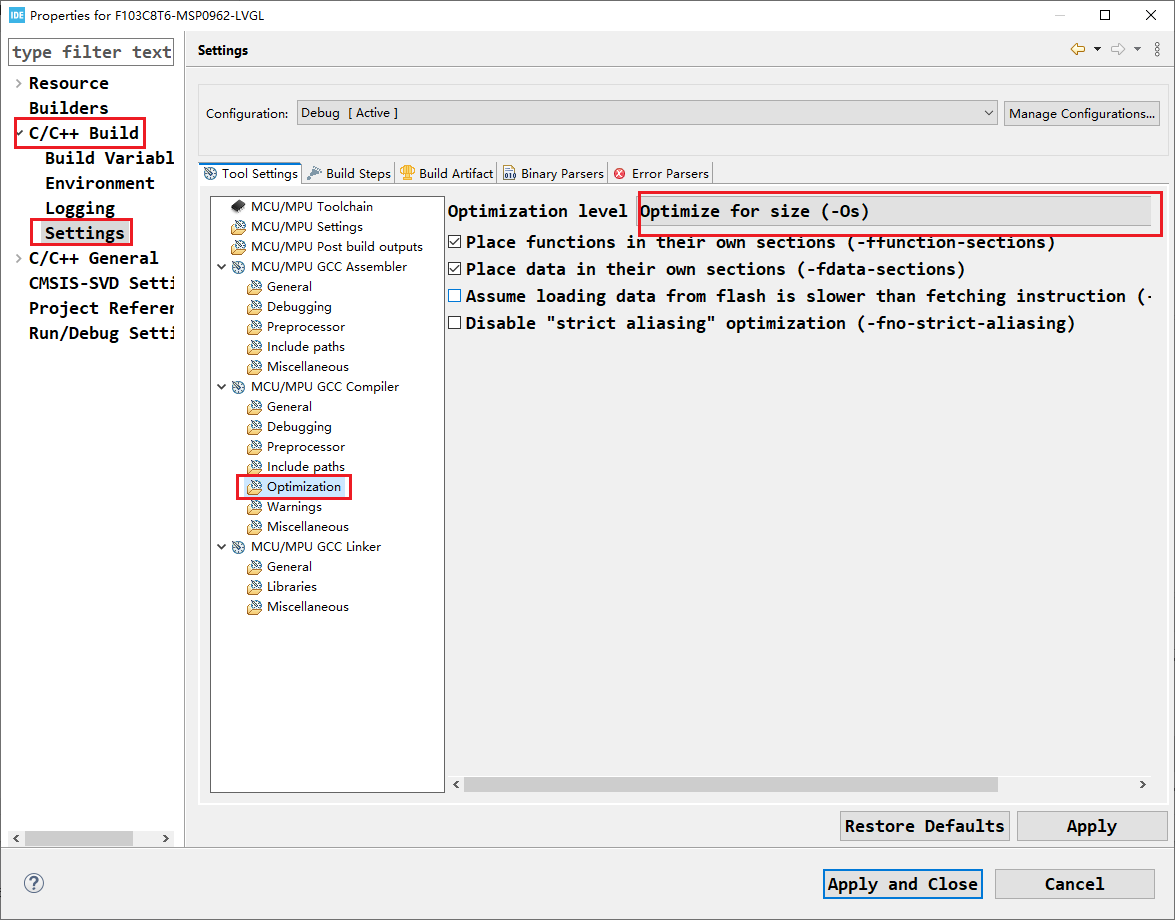Select CMSIS-SVD Settings tree item
1175x920 pixels.
point(101,283)
